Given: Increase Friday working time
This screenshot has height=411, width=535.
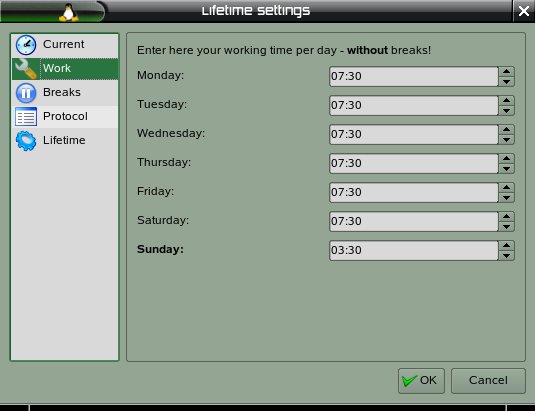Looking at the screenshot, I should point(506,187).
